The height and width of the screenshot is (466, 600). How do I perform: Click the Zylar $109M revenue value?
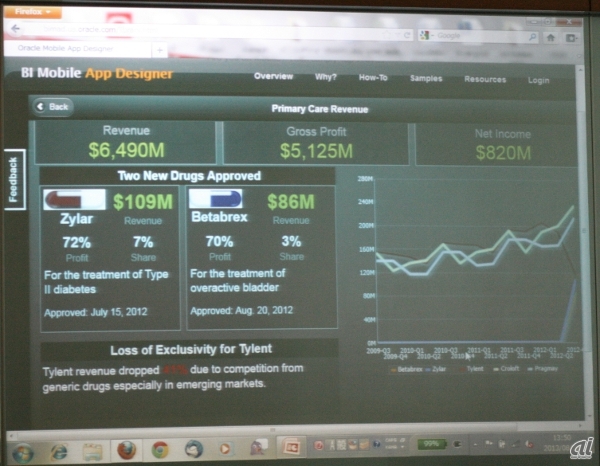143,202
